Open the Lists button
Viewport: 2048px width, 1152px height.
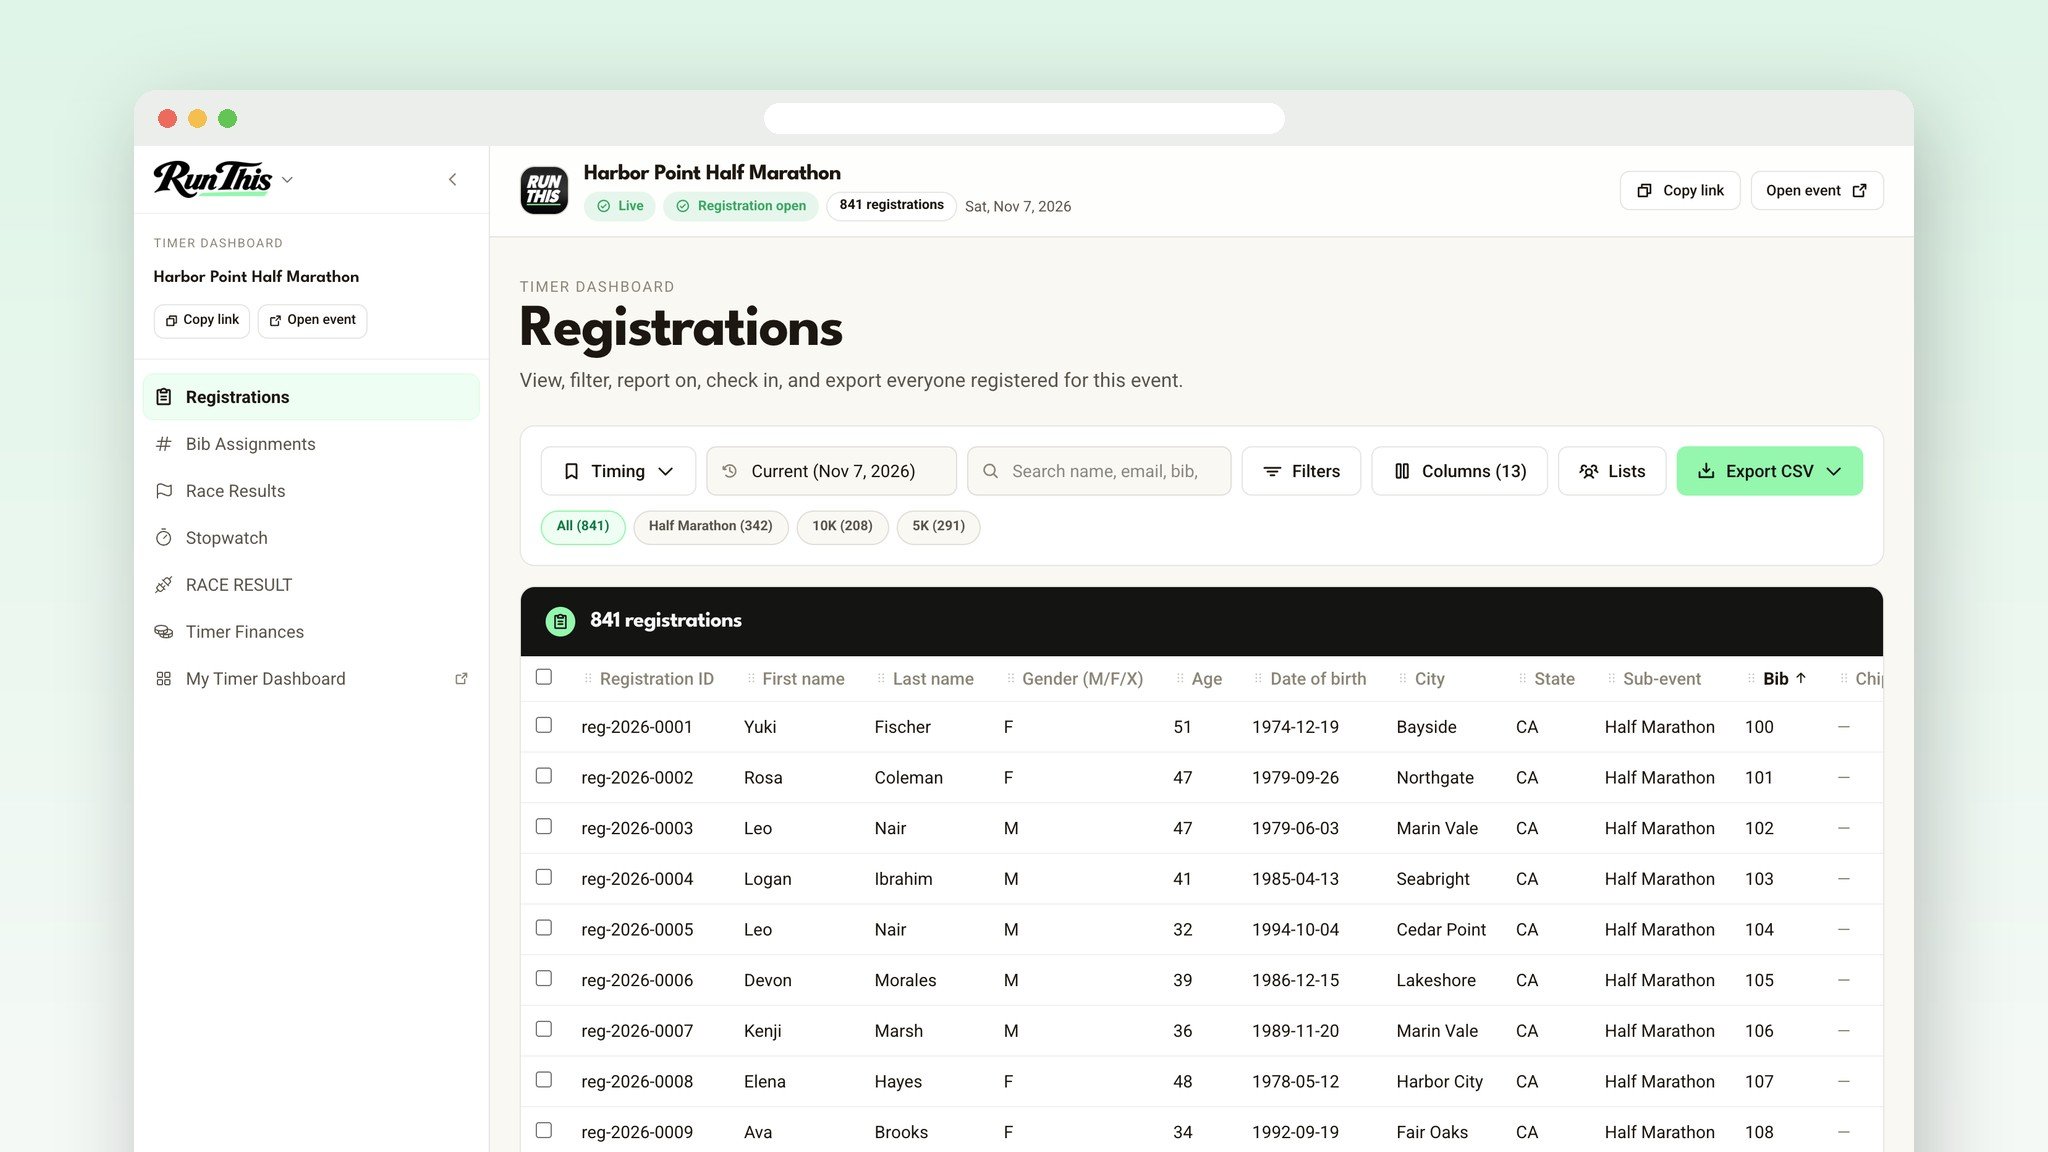(x=1612, y=471)
